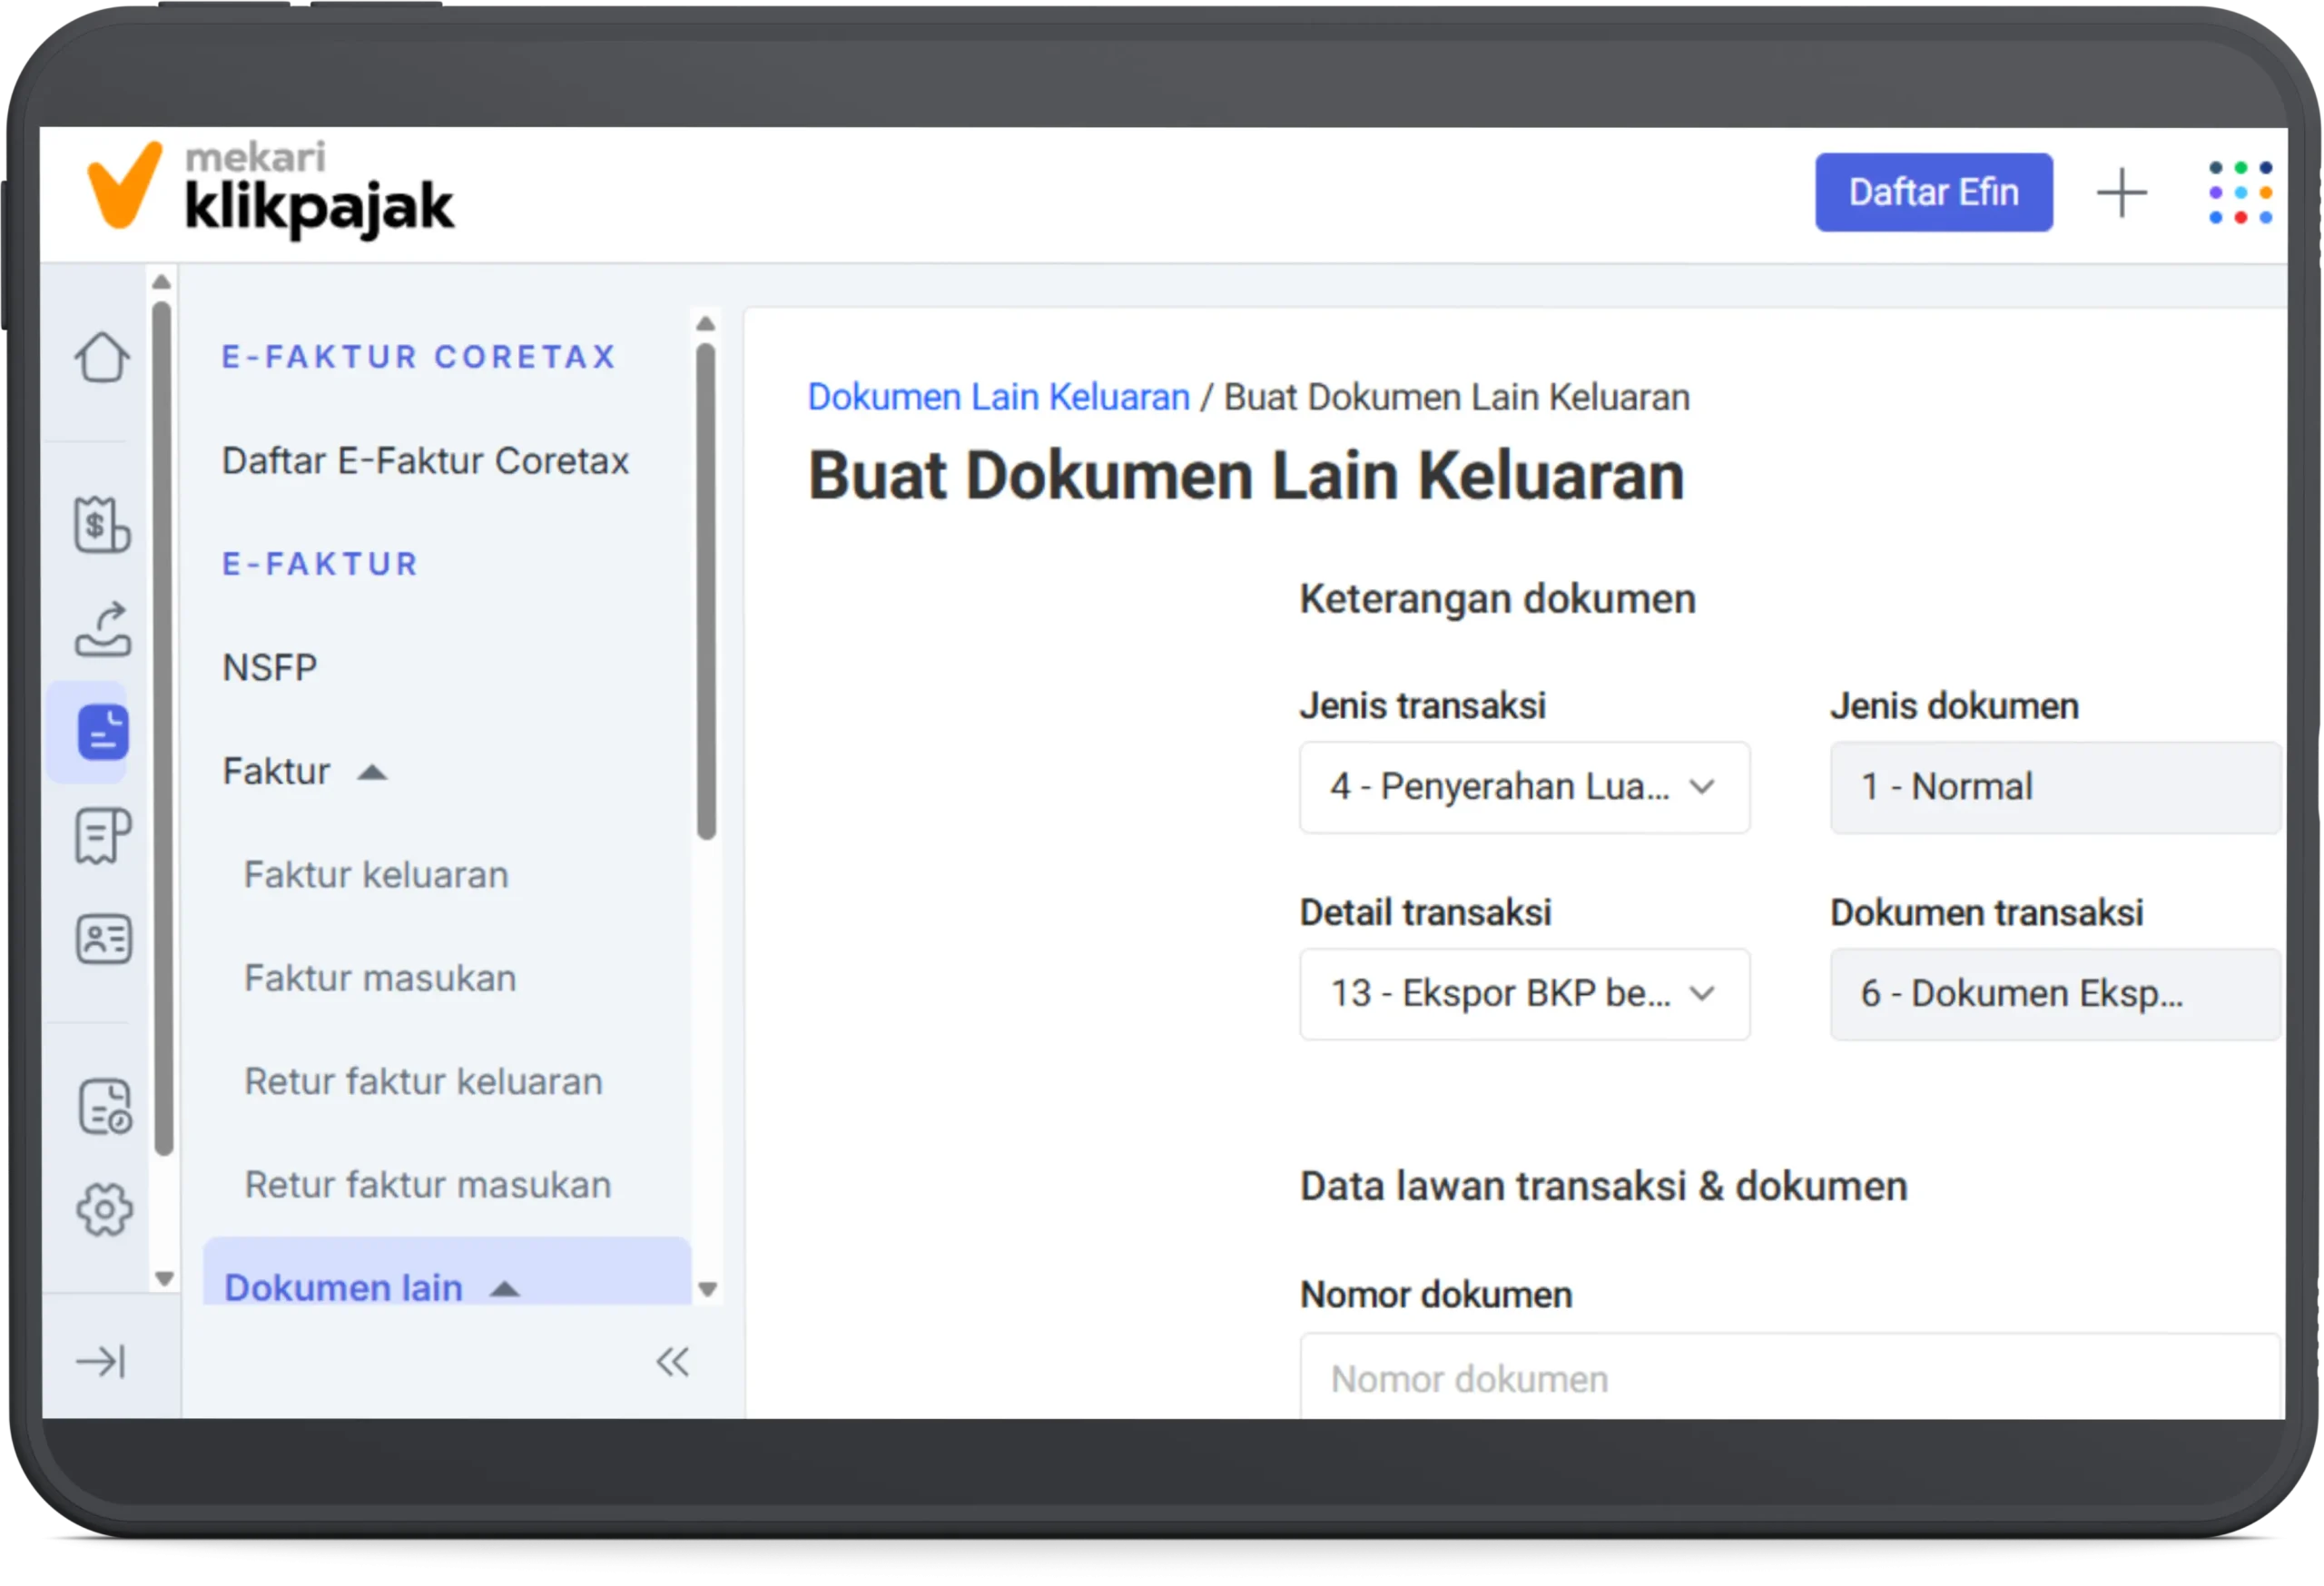The height and width of the screenshot is (1586, 2324).
Task: Open the contact card icon
Action: (101, 939)
